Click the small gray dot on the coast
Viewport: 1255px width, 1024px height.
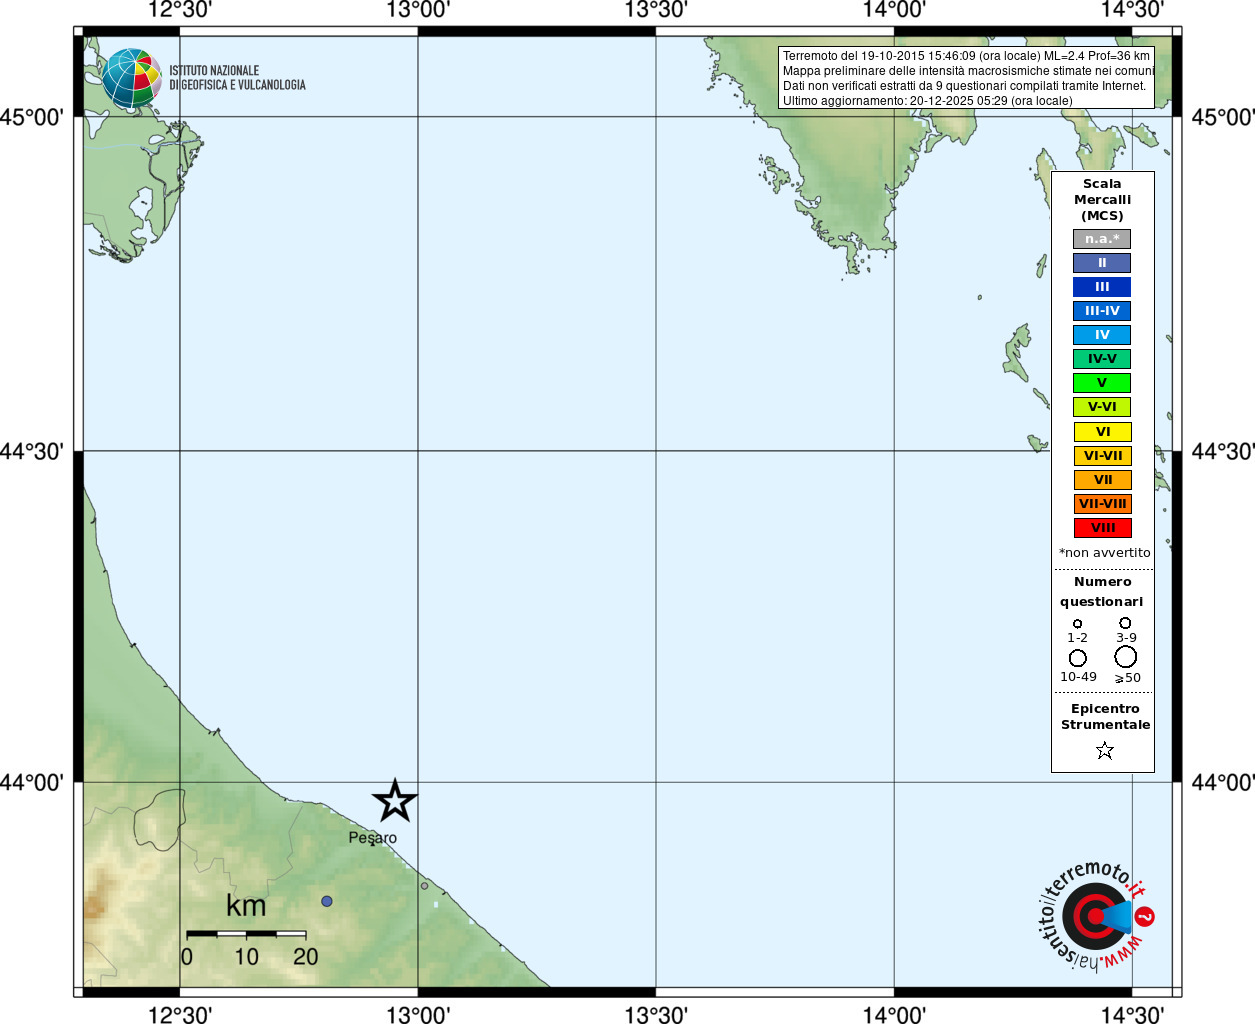point(424,886)
